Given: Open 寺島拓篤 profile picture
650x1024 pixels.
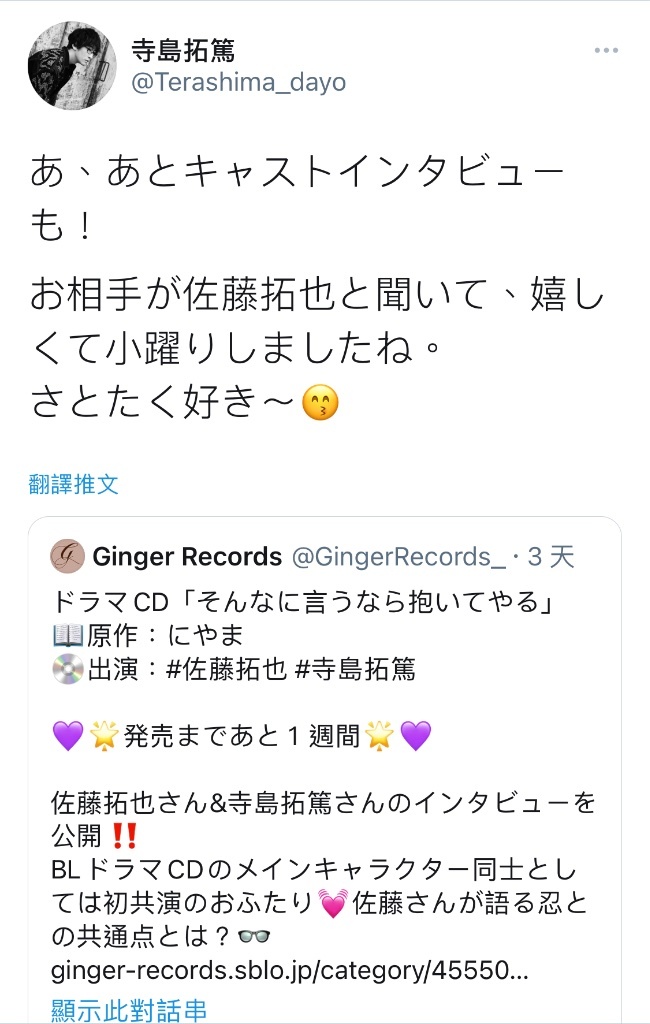Looking at the screenshot, I should pos(72,65).
